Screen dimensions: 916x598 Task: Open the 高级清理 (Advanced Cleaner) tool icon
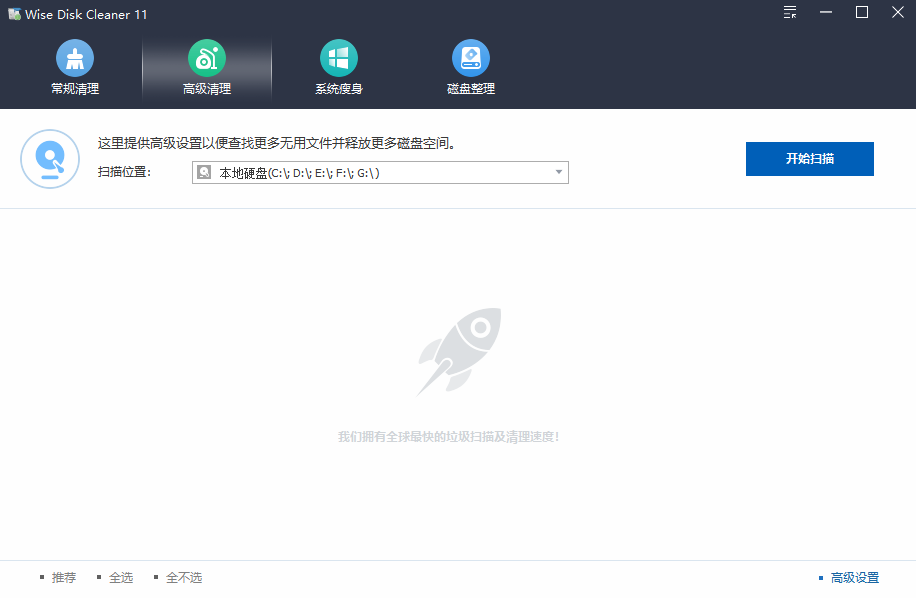pyautogui.click(x=206, y=58)
